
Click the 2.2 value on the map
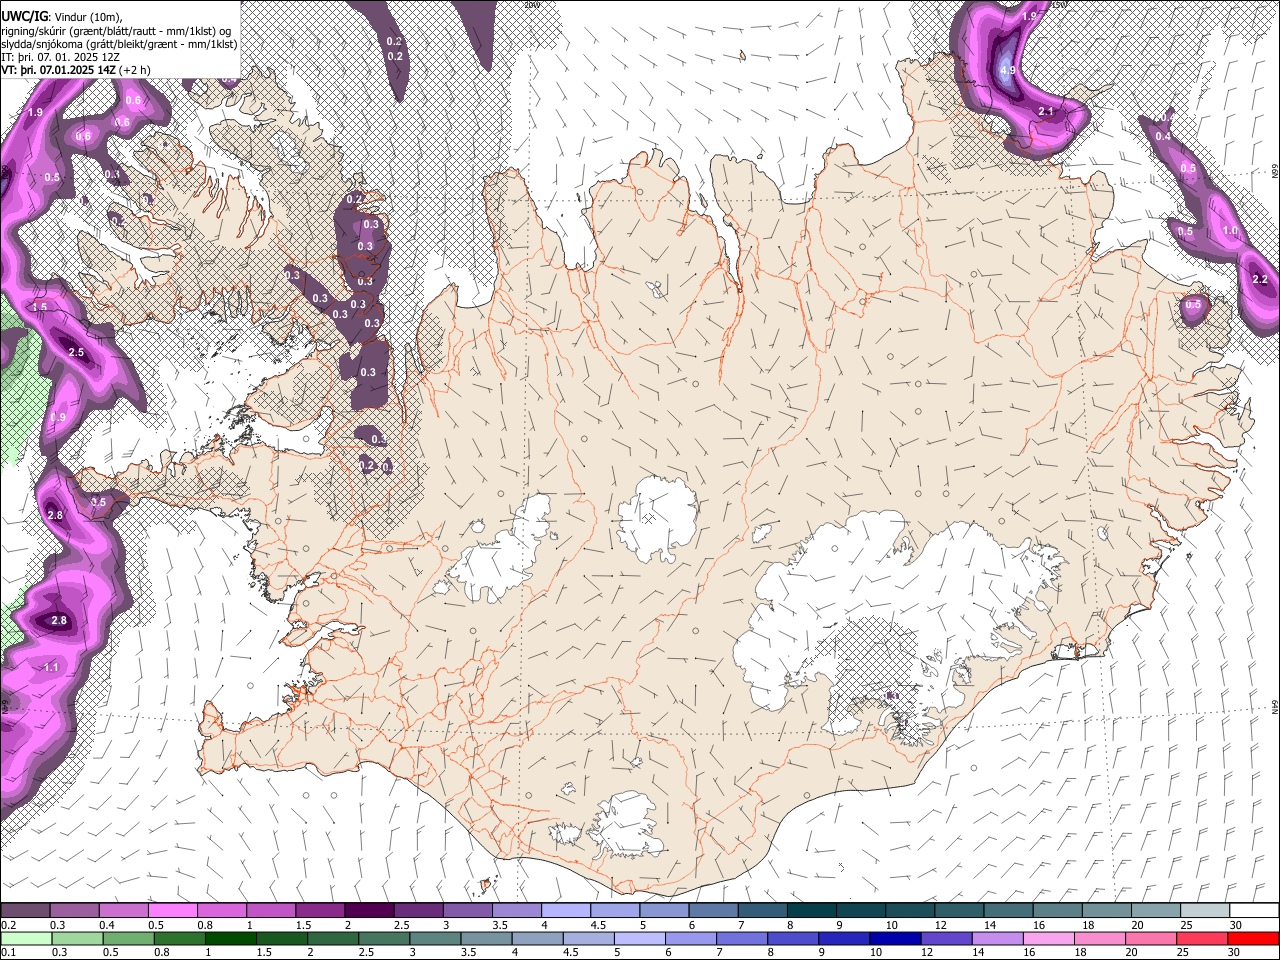click(1259, 279)
